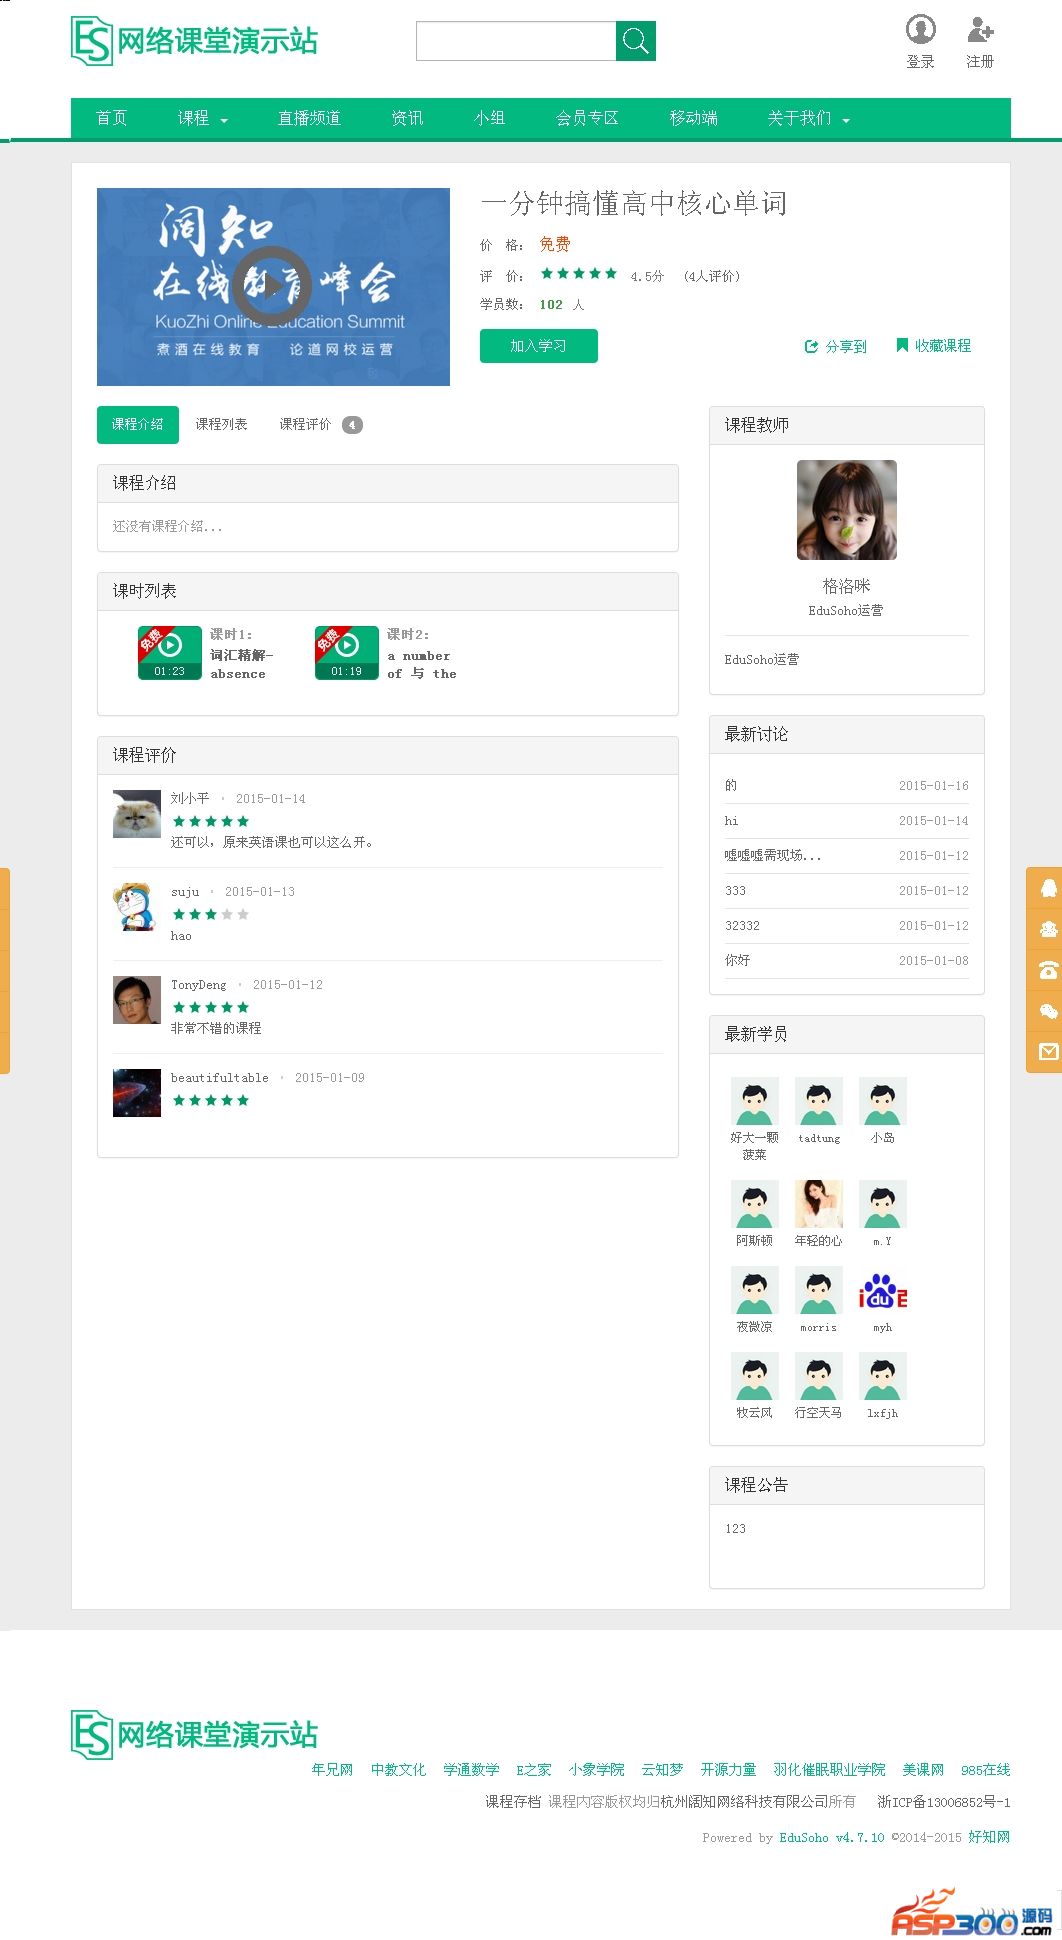The width and height of the screenshot is (1062, 1940).
Task: Bookmark course via 收藏课程
Action: (x=933, y=345)
